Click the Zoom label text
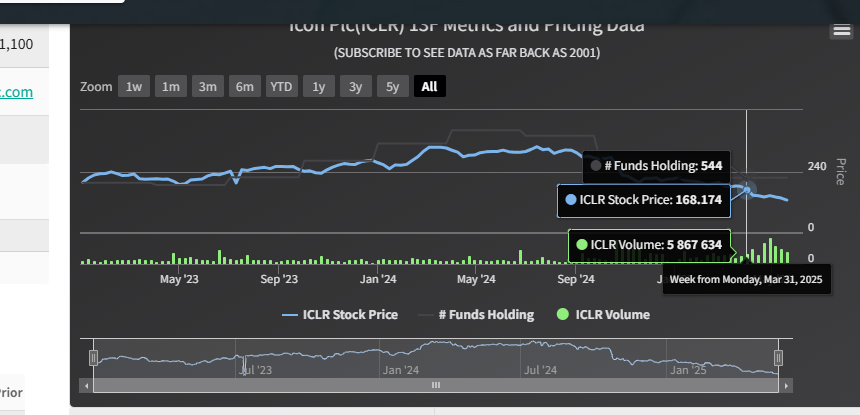Viewport: 860px width, 415px height. tap(96, 87)
